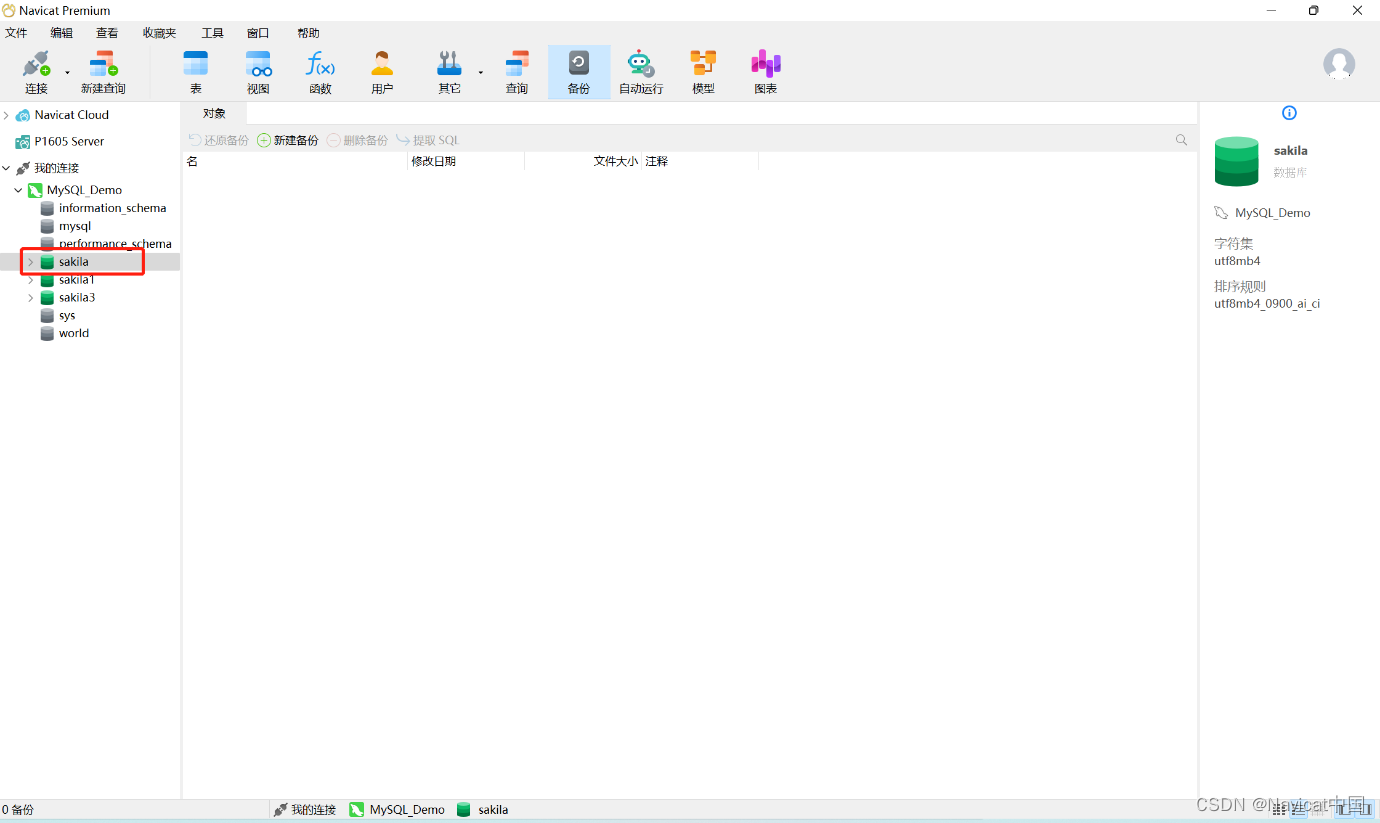Viewport: 1380px width, 823px height.
Task: Expand the Navicat Cloud tree node
Action: tap(6, 115)
